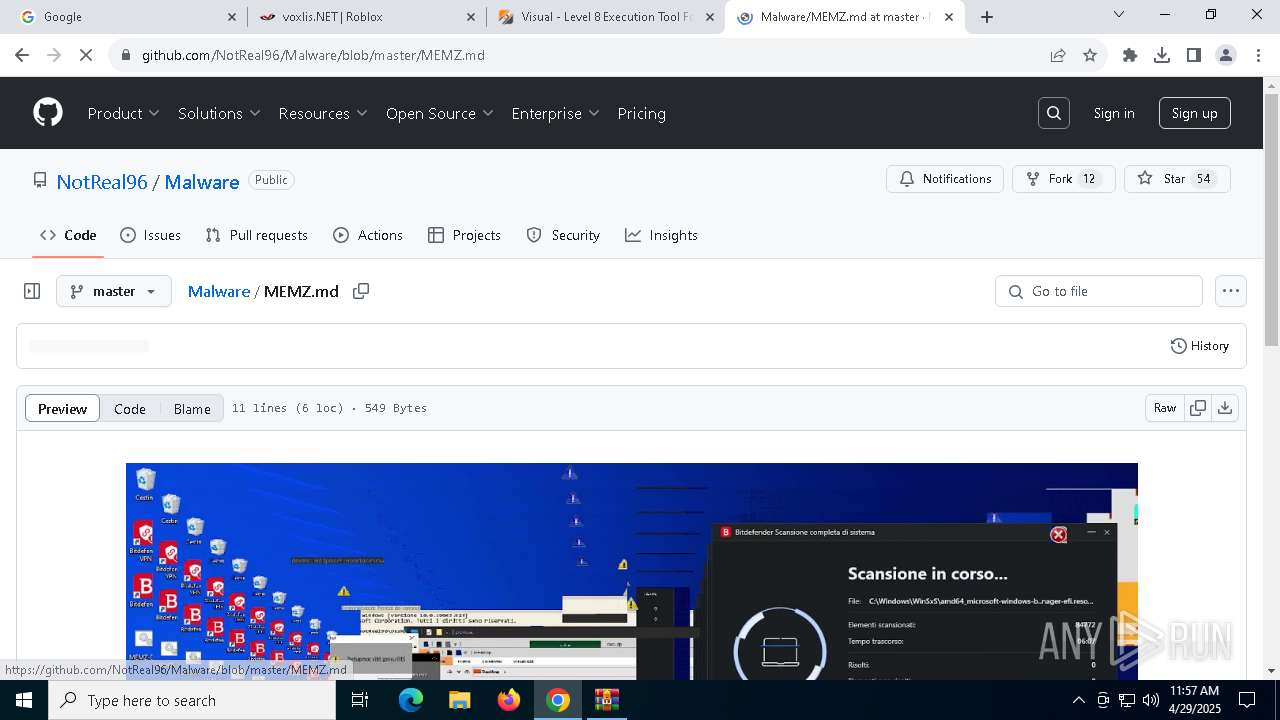The image size is (1280, 720).
Task: Open Task View on taskbar
Action: 360,700
